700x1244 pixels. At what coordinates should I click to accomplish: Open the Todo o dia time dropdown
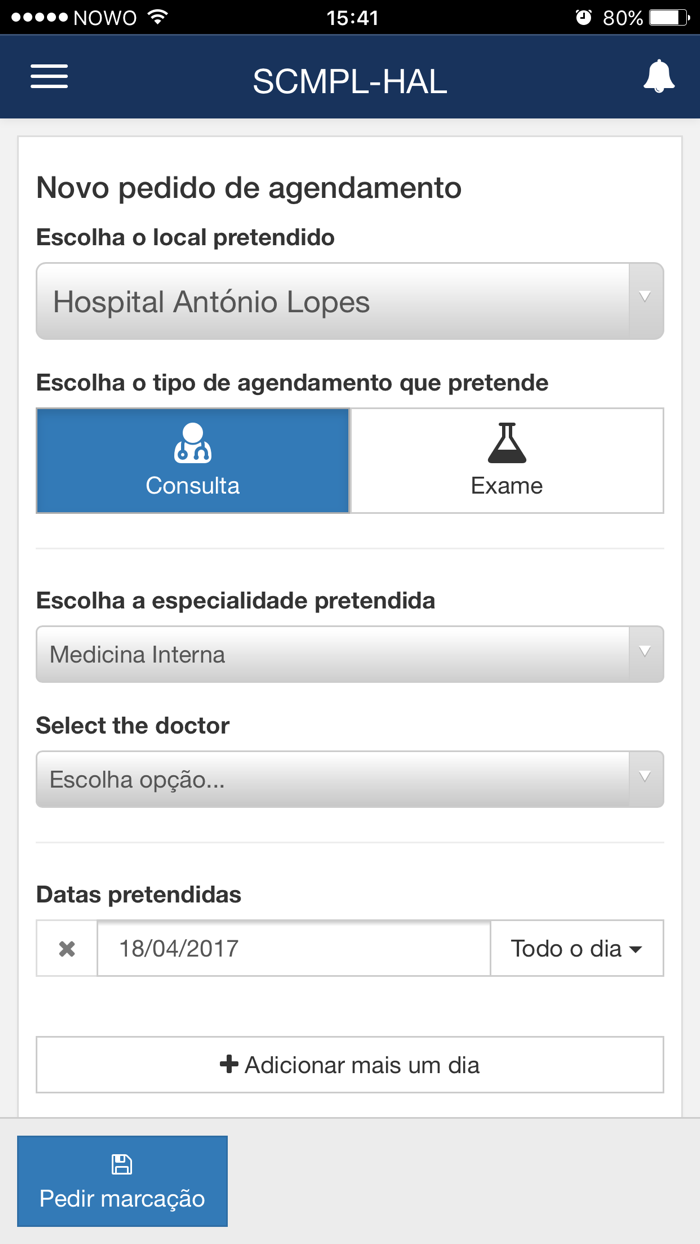tap(577, 949)
